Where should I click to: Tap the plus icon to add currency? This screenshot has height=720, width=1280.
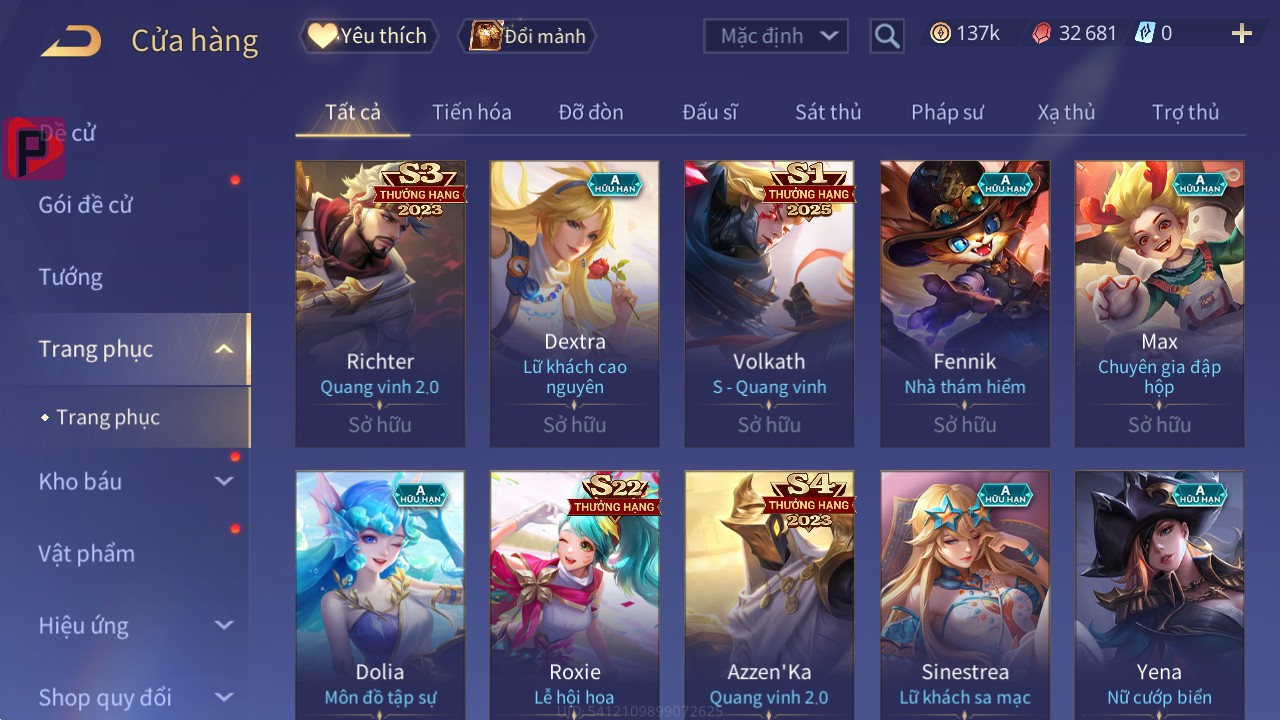(x=1242, y=34)
